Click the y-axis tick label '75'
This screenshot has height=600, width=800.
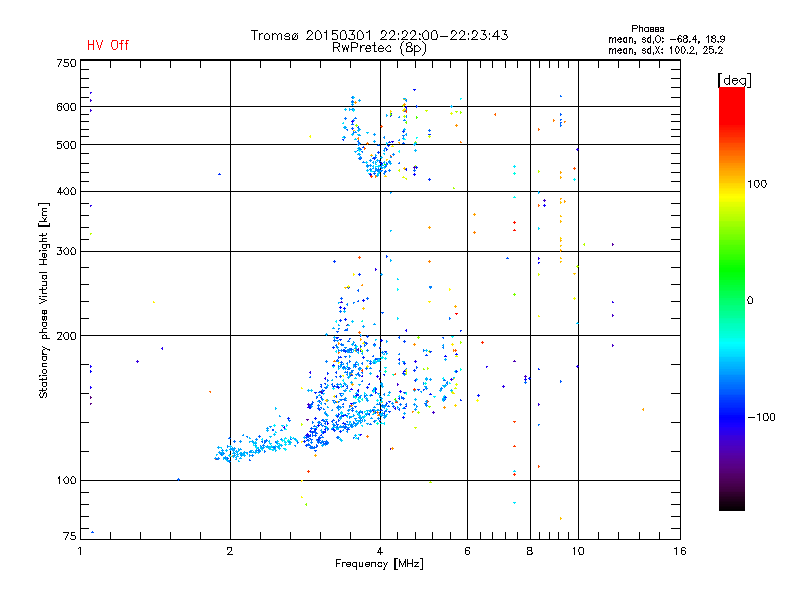tap(70, 536)
